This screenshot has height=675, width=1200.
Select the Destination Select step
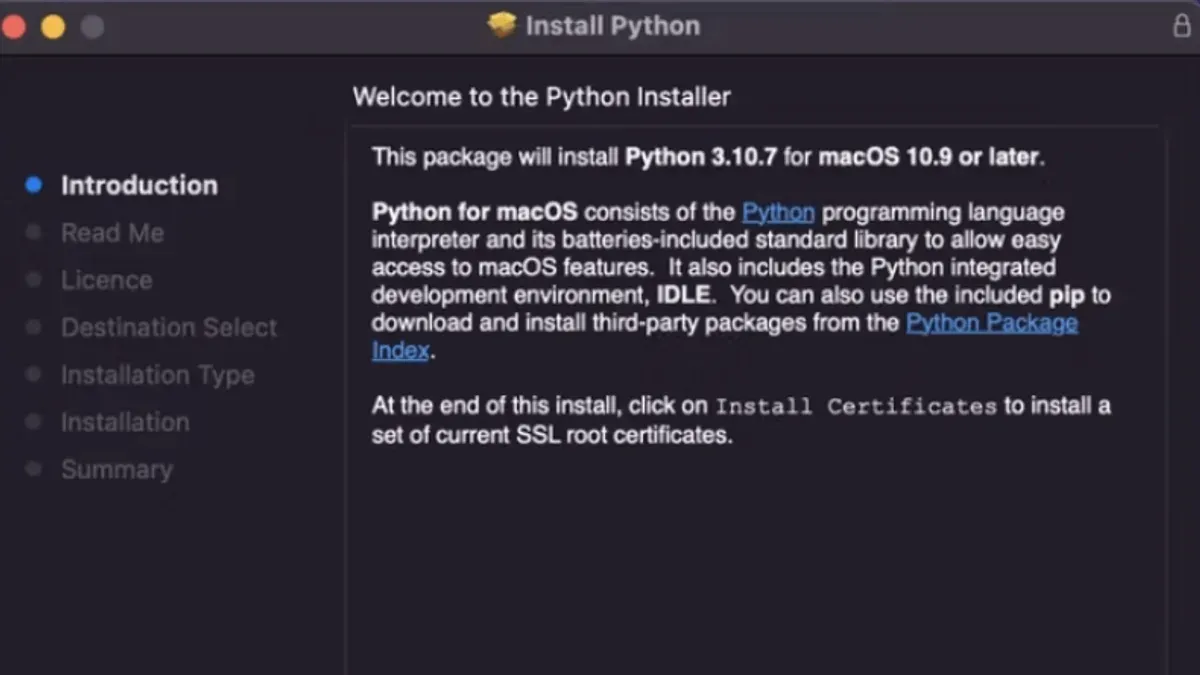169,327
